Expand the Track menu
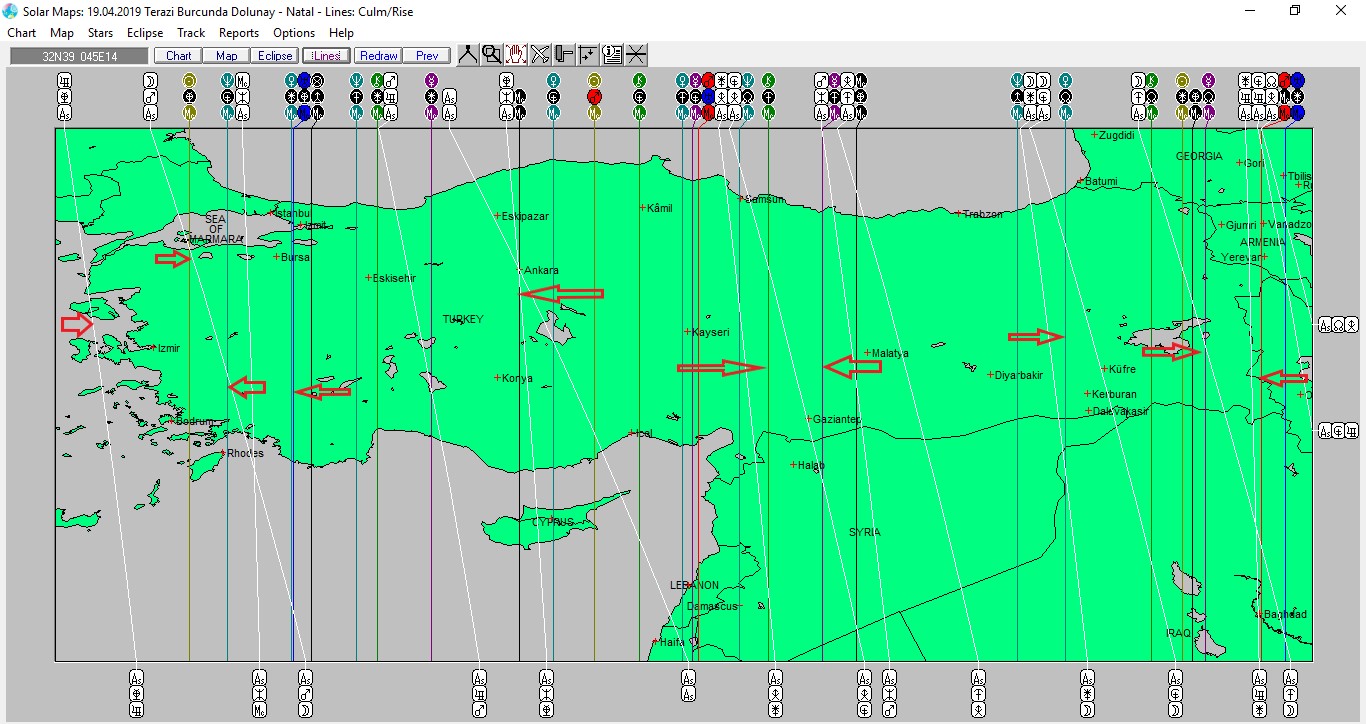 pyautogui.click(x=191, y=33)
